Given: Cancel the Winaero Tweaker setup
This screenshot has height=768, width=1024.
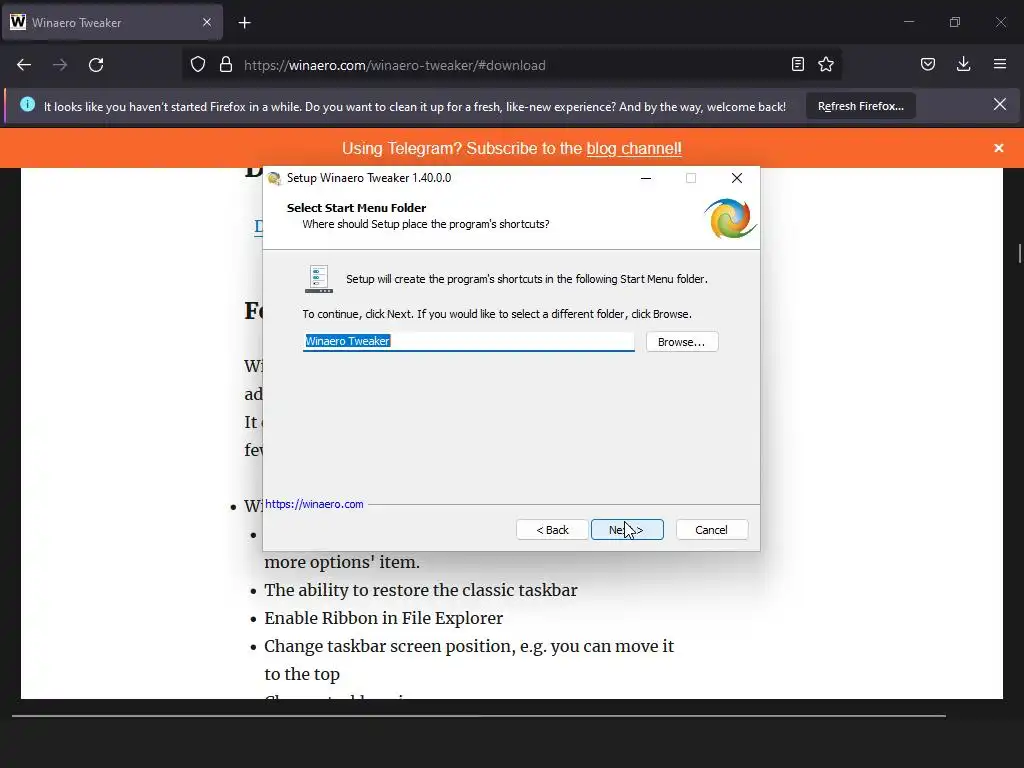Looking at the screenshot, I should coord(711,530).
